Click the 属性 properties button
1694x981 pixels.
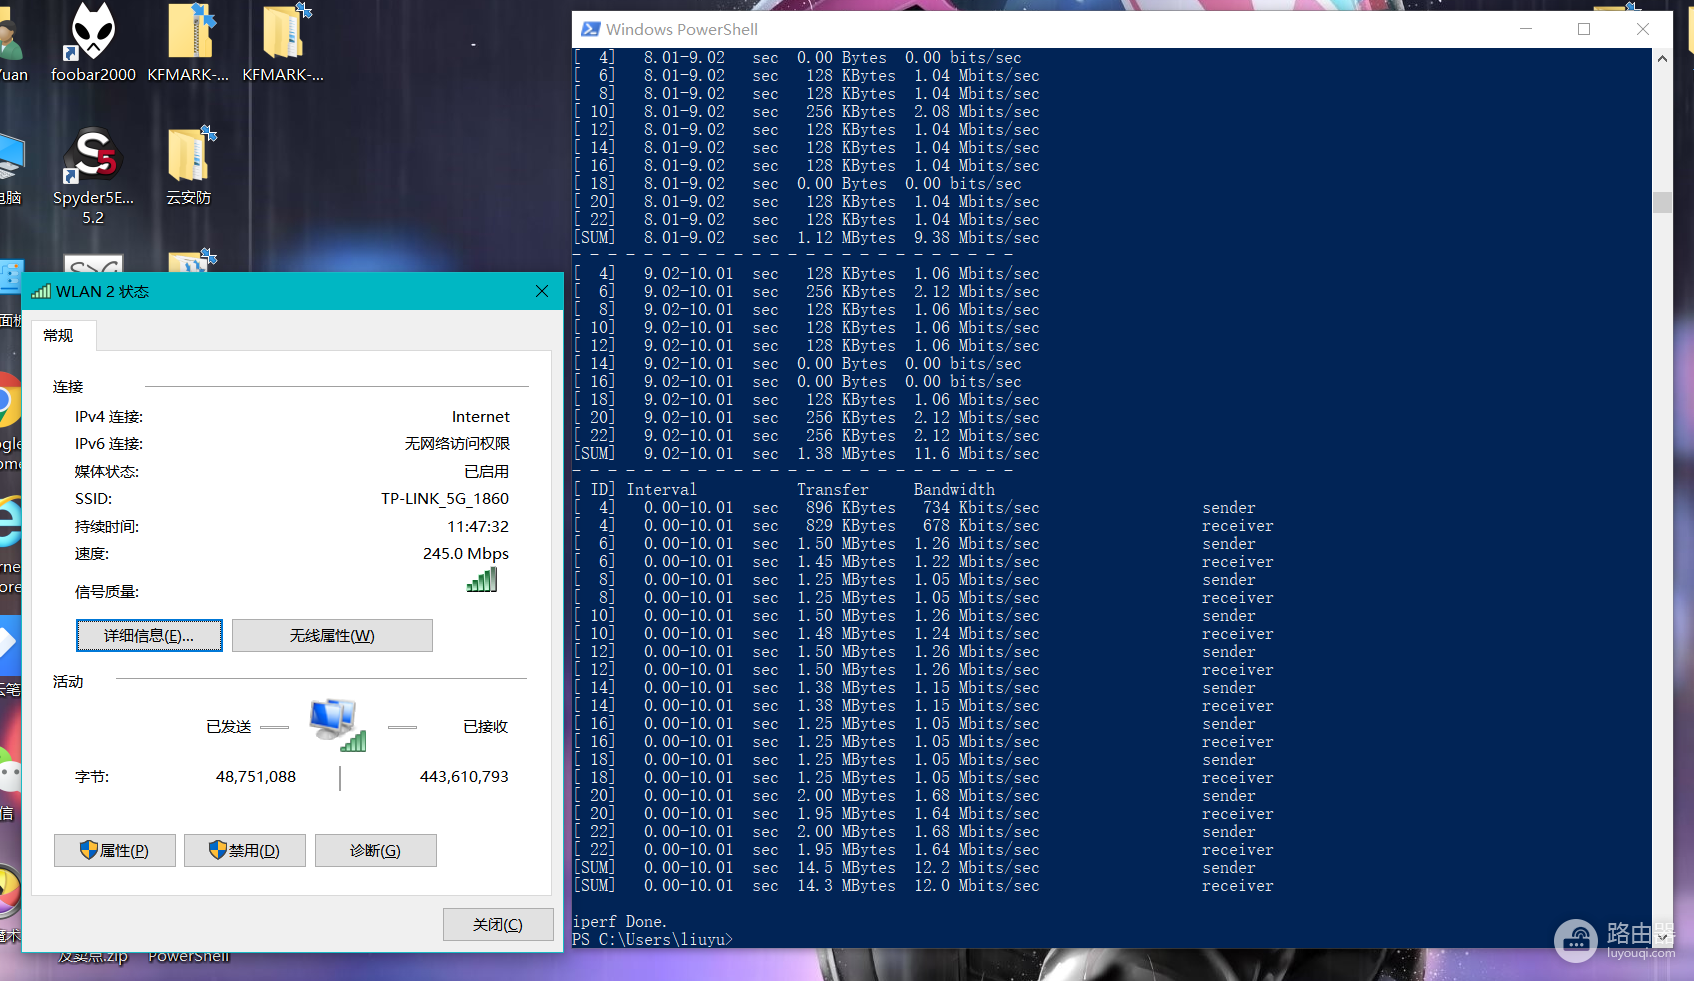point(115,850)
